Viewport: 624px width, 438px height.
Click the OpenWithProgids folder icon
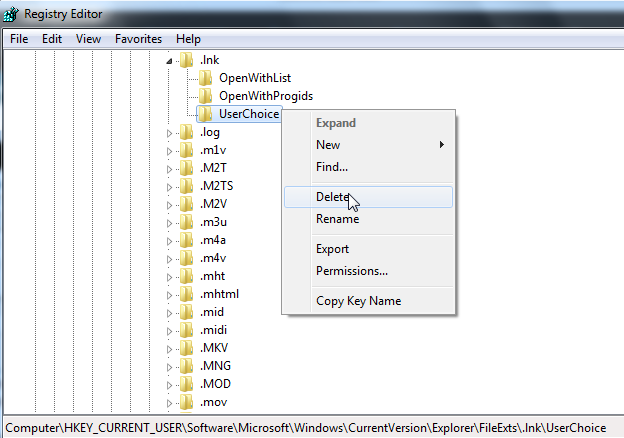click(205, 96)
